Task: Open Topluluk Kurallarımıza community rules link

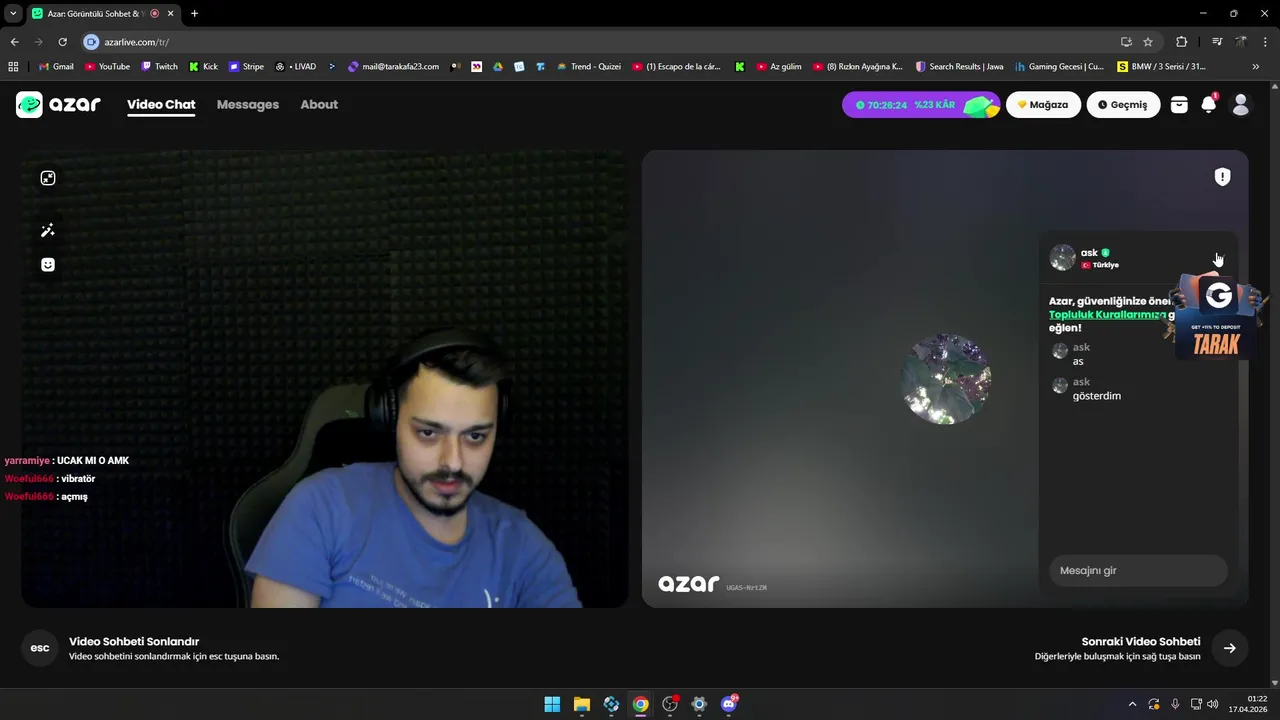Action: tap(1107, 314)
